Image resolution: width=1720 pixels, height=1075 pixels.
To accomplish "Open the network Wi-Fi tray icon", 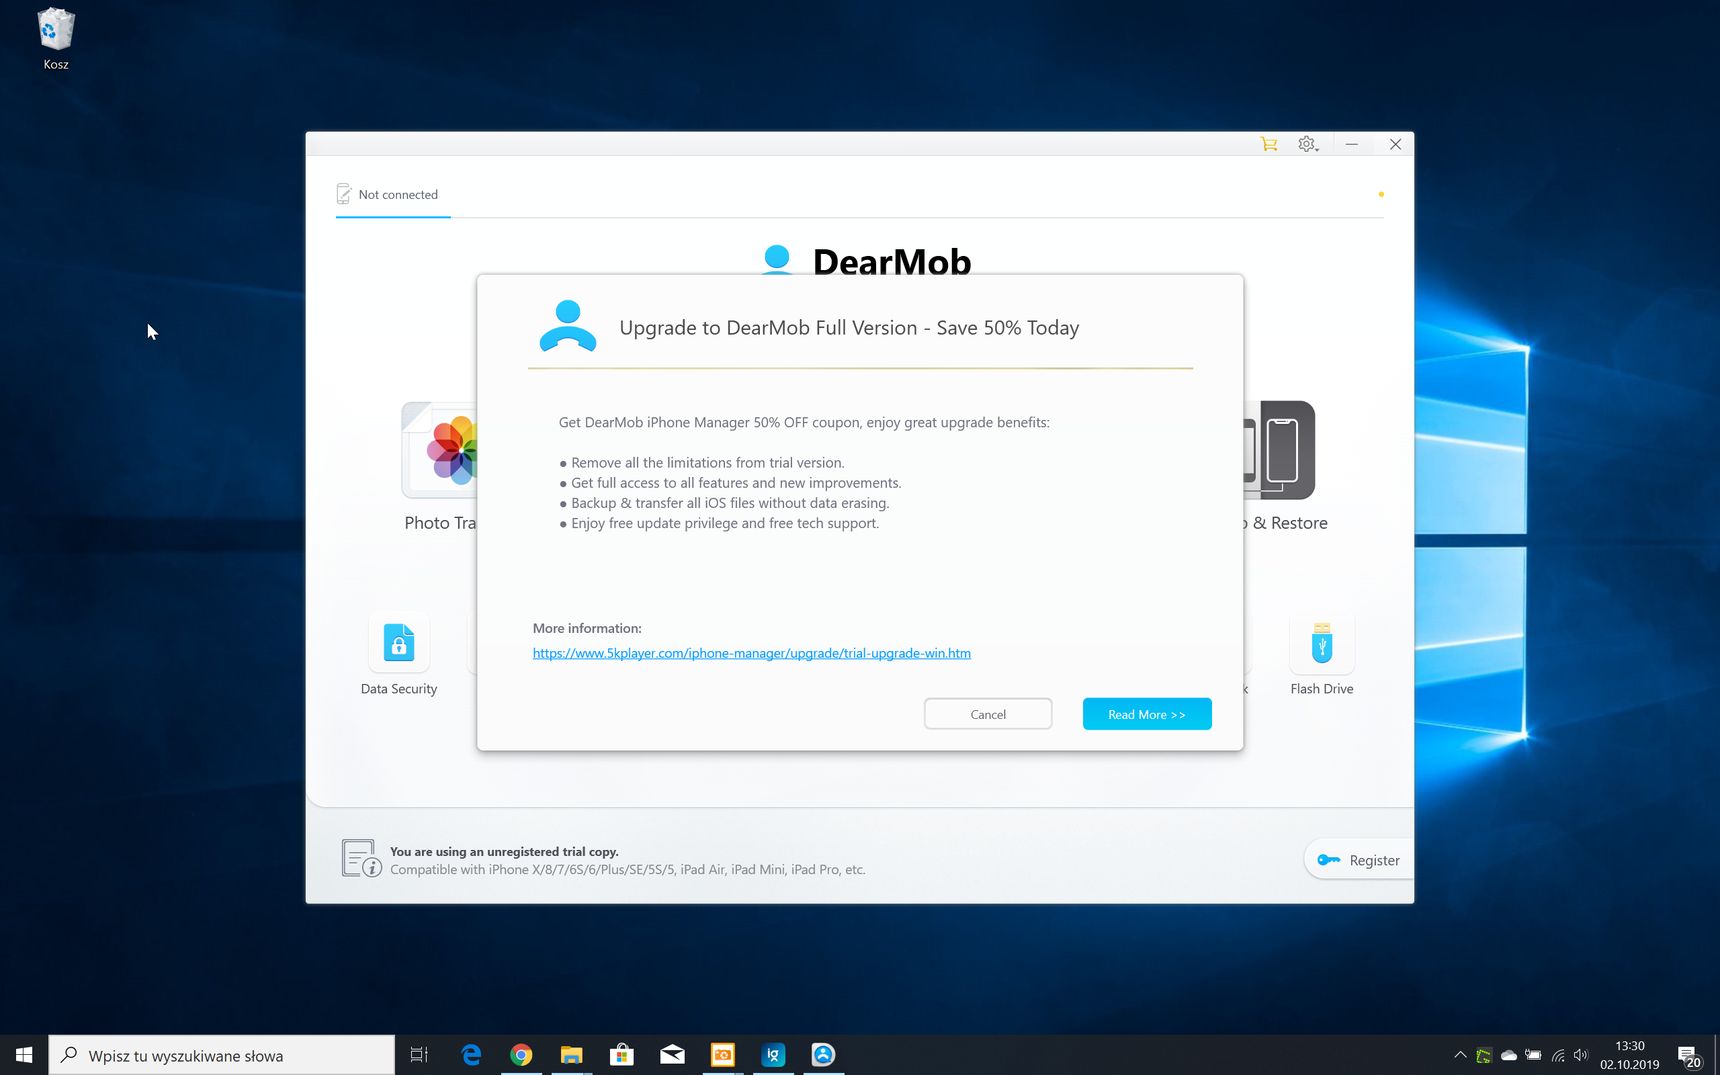I will pyautogui.click(x=1558, y=1055).
